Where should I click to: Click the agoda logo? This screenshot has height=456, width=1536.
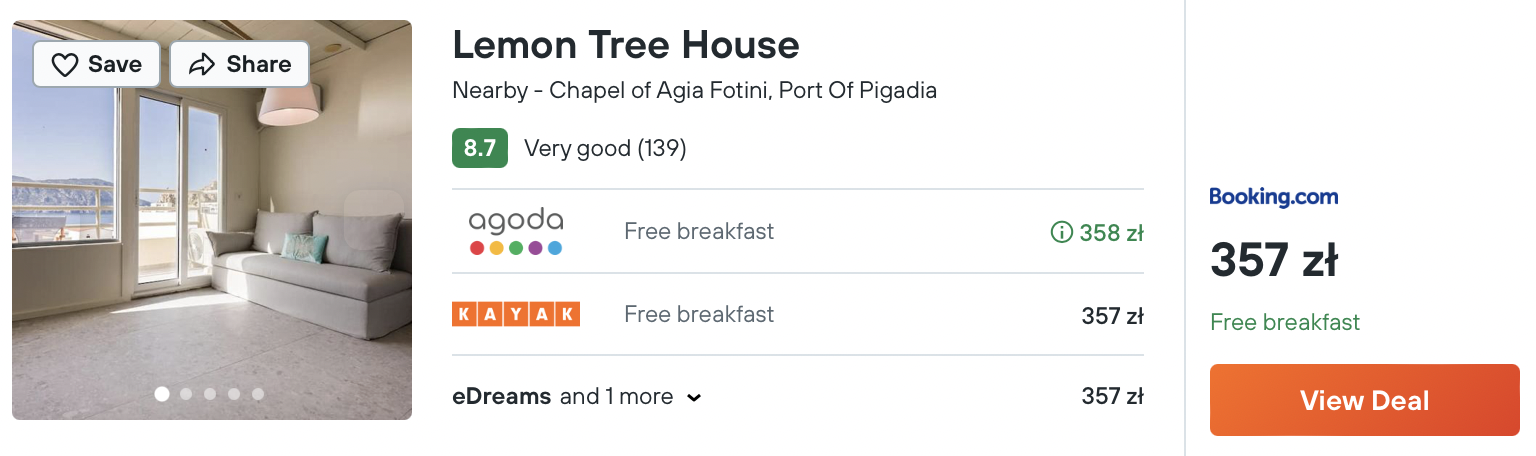(516, 231)
